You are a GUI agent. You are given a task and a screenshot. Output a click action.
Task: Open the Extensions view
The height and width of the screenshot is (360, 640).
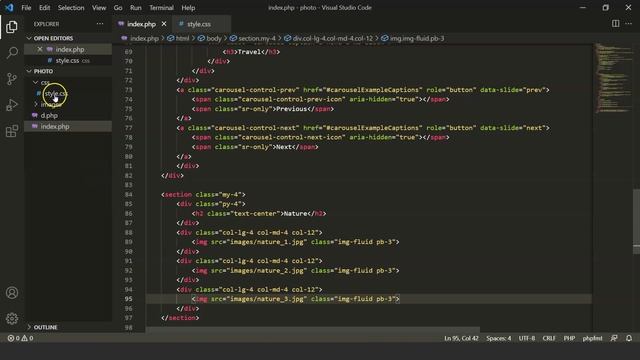[x=12, y=131]
